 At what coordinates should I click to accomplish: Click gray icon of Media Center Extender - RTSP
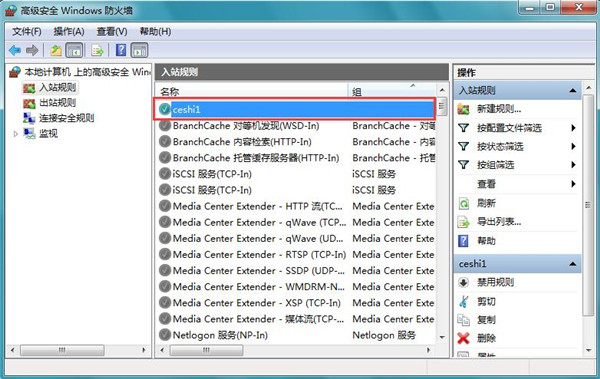[165, 254]
